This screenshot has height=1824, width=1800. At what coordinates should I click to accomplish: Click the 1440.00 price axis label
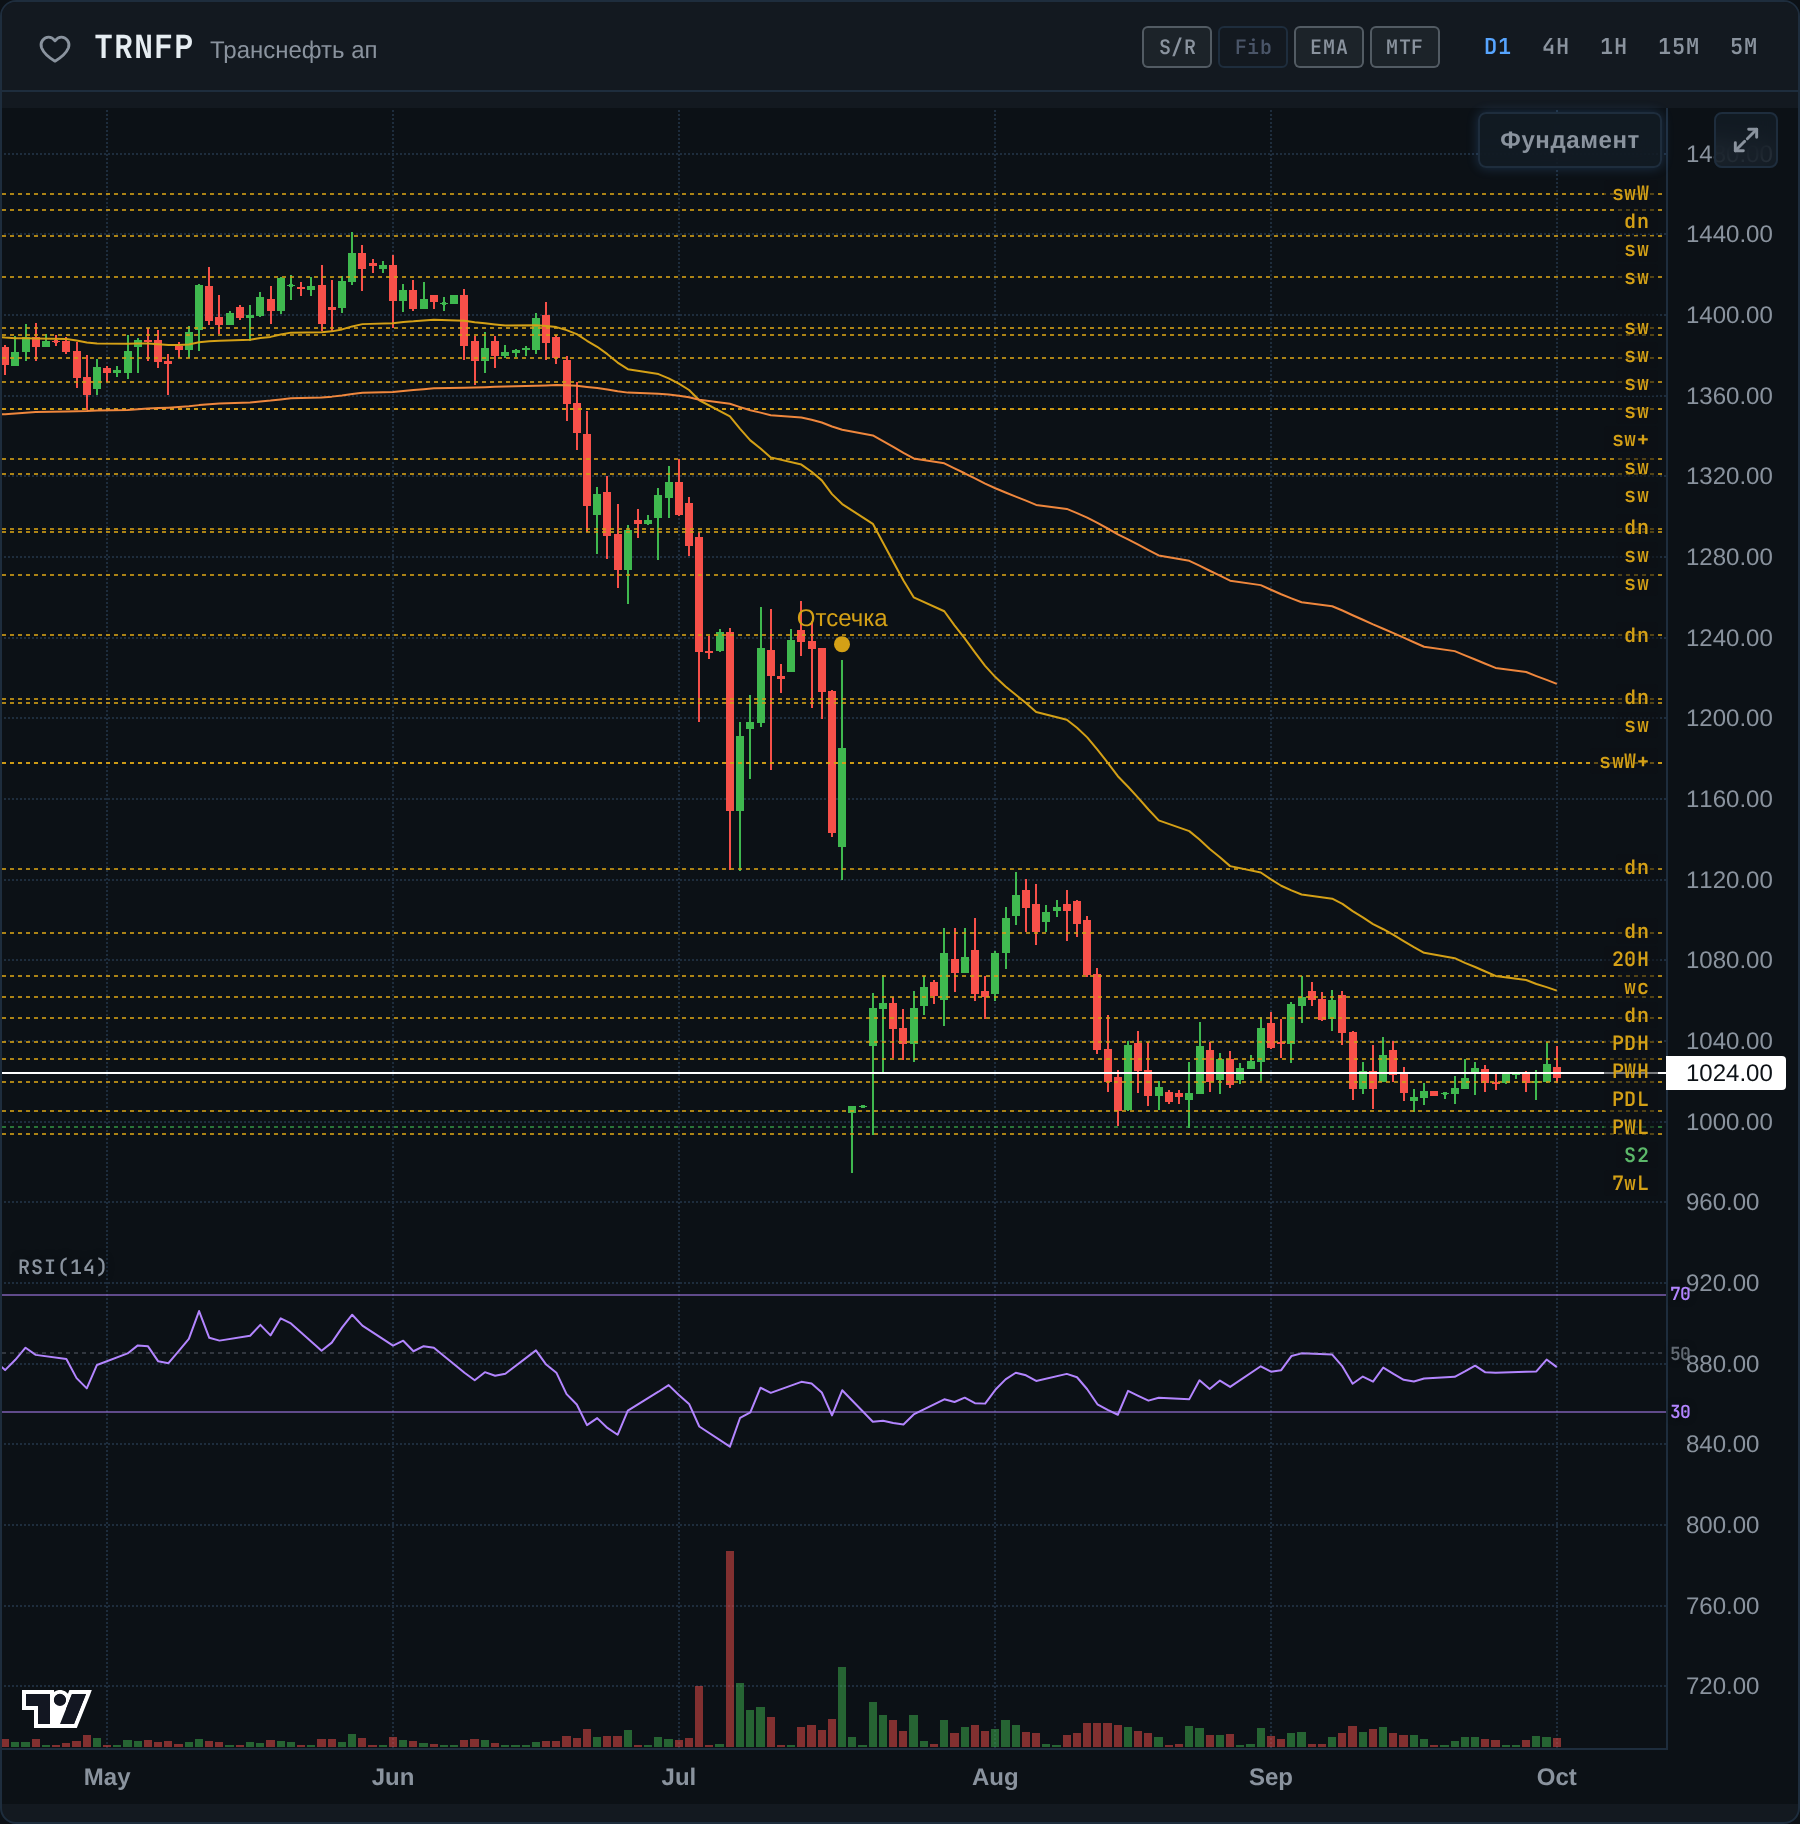tap(1729, 234)
